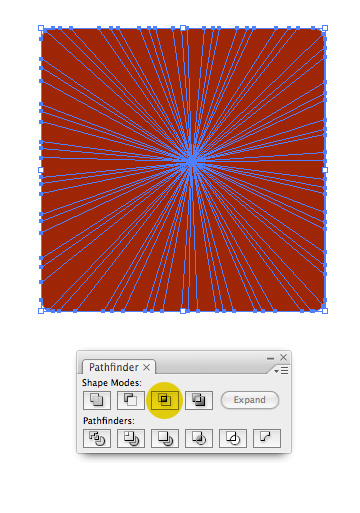This screenshot has height=513, width=360.
Task: Apply the Divide pathfinder
Action: pos(97,438)
